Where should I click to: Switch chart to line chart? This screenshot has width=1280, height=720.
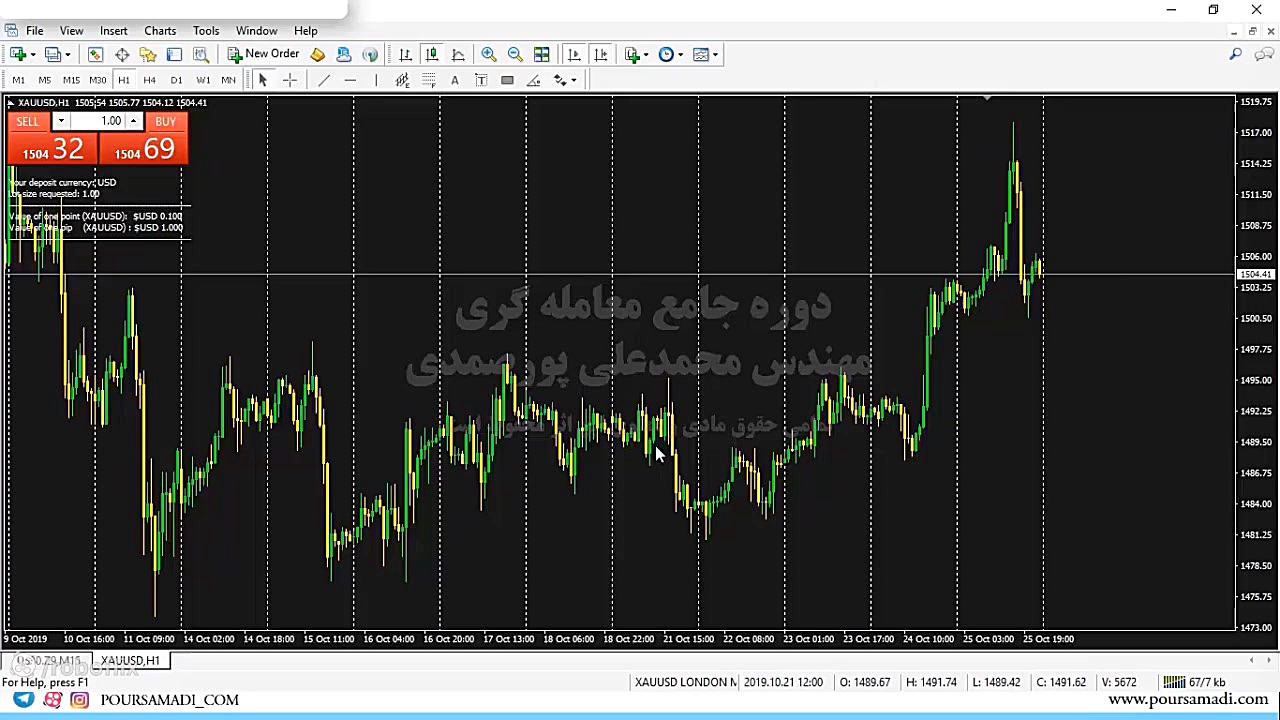point(458,55)
